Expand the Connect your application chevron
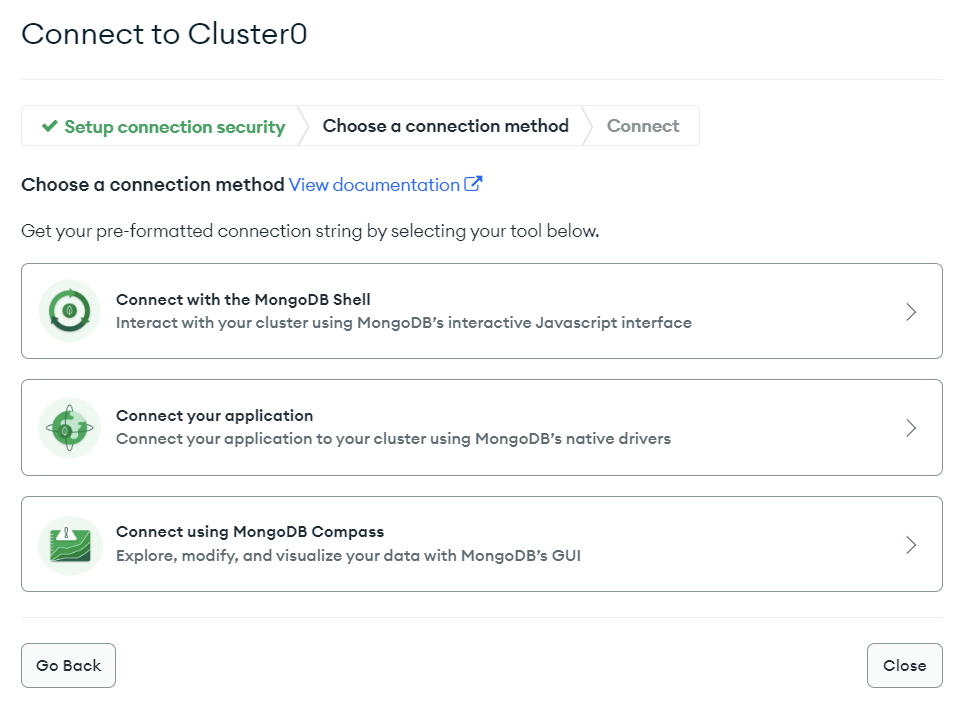The height and width of the screenshot is (702, 960). coord(911,428)
